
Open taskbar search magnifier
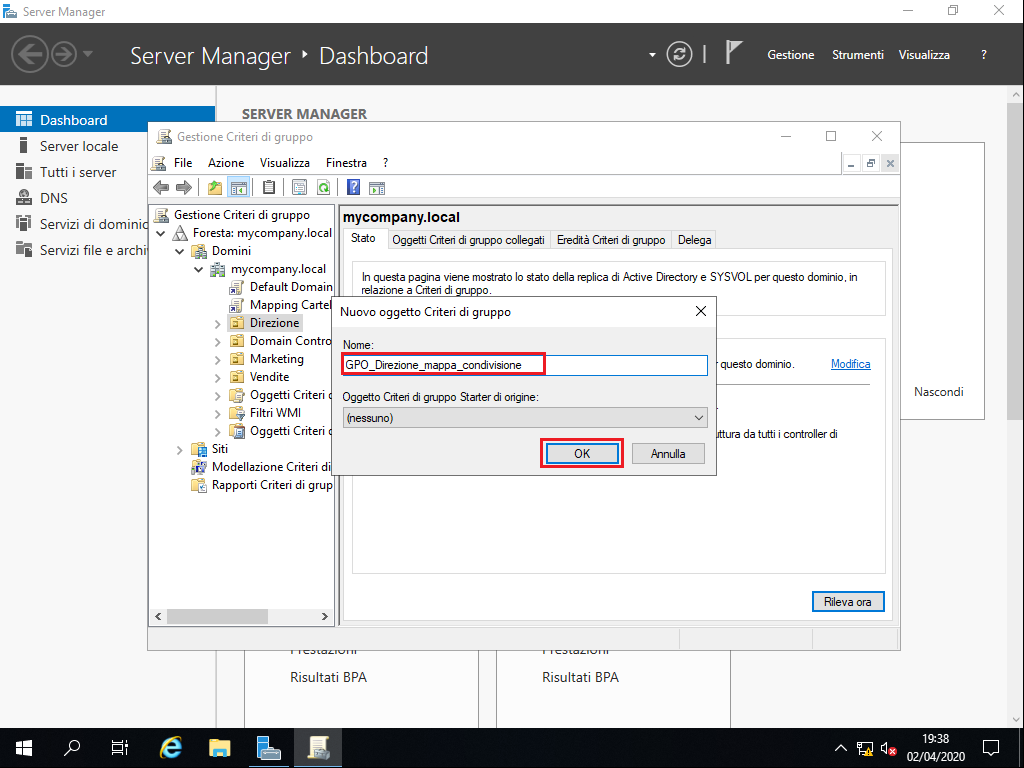click(x=72, y=747)
